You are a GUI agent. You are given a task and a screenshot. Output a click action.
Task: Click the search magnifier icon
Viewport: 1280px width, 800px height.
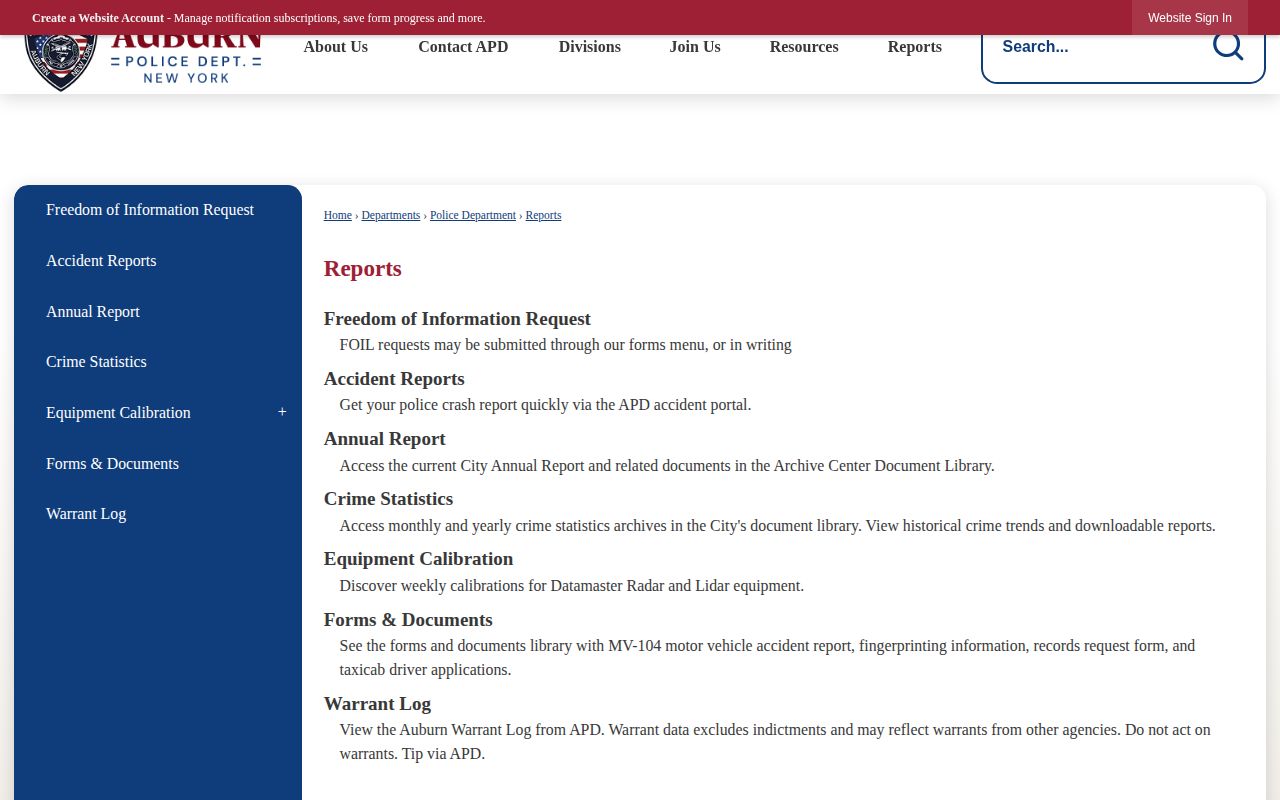click(x=1228, y=46)
